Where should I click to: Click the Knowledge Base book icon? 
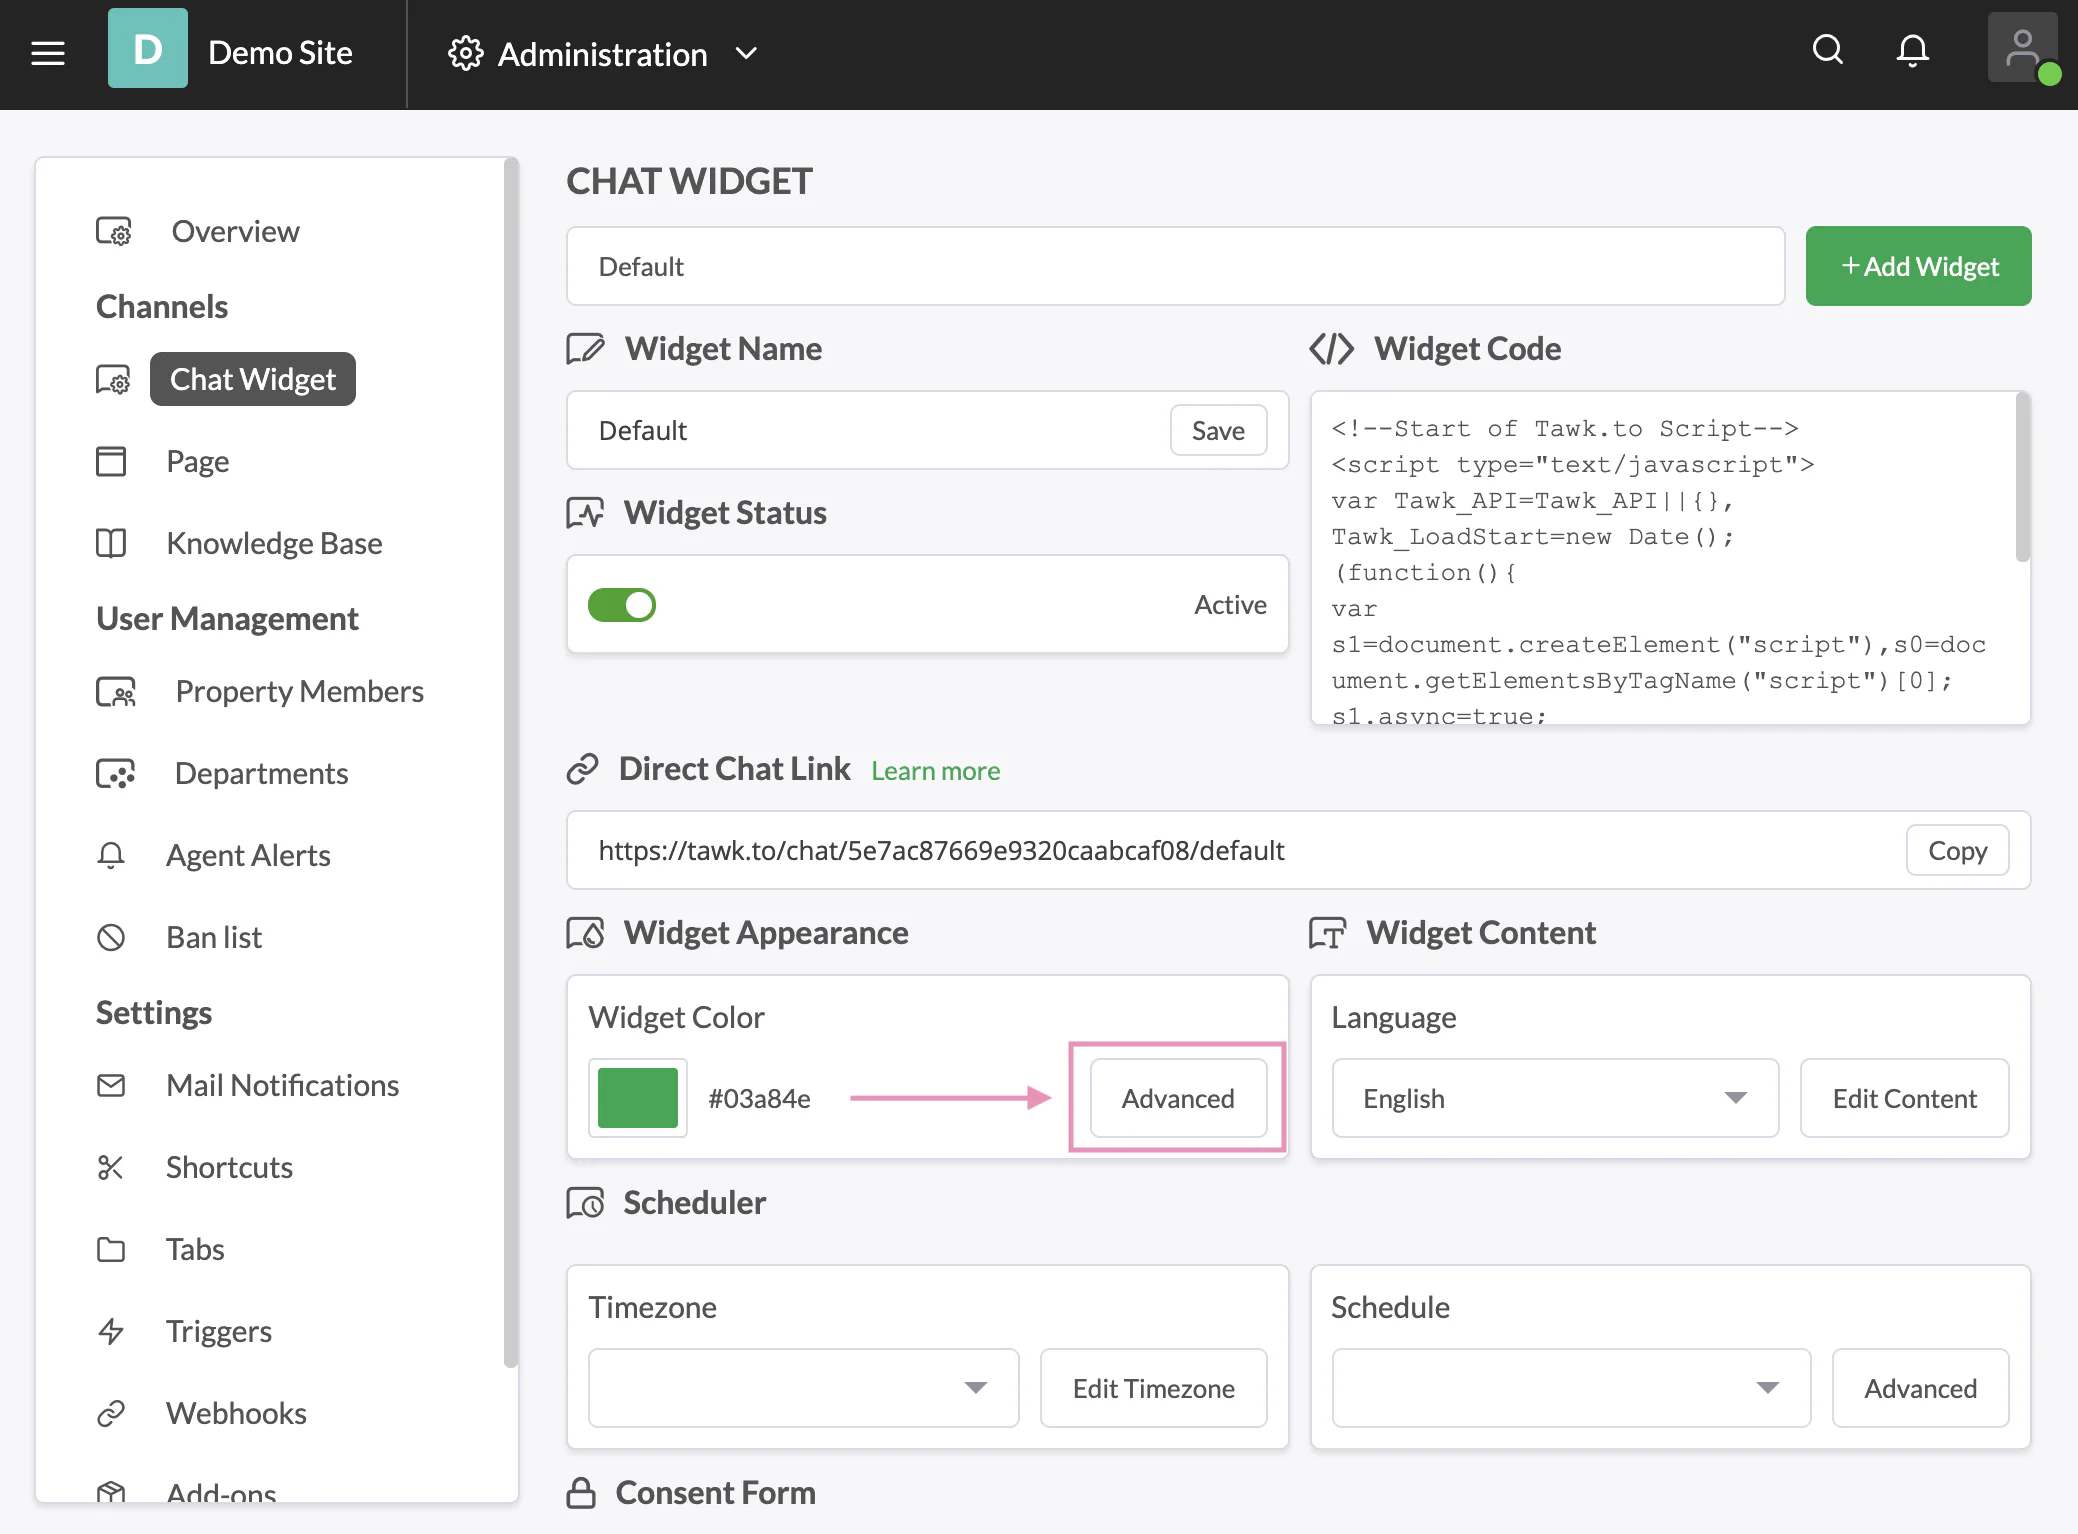coord(111,543)
